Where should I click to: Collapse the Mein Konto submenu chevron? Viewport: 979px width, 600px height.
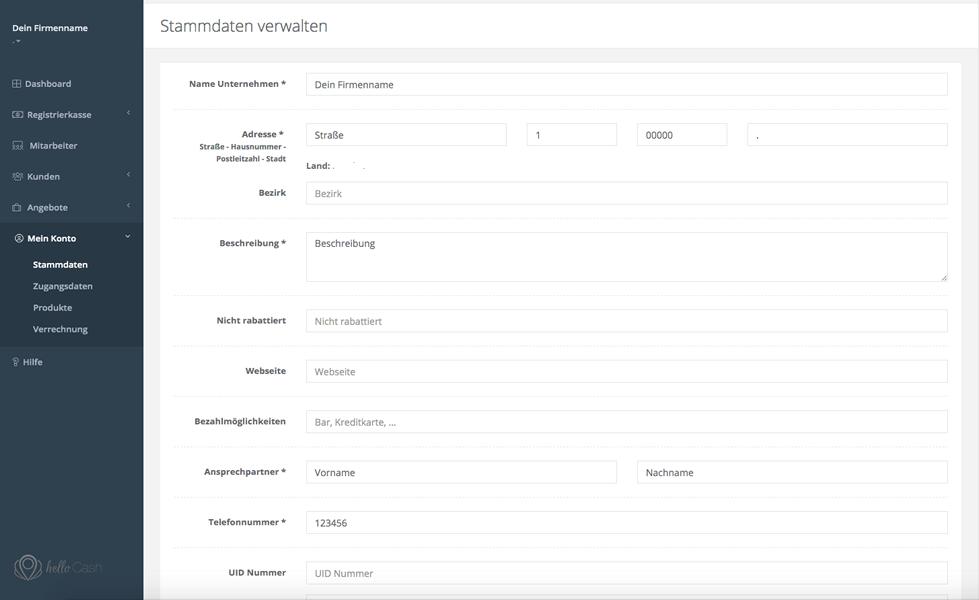point(128,237)
